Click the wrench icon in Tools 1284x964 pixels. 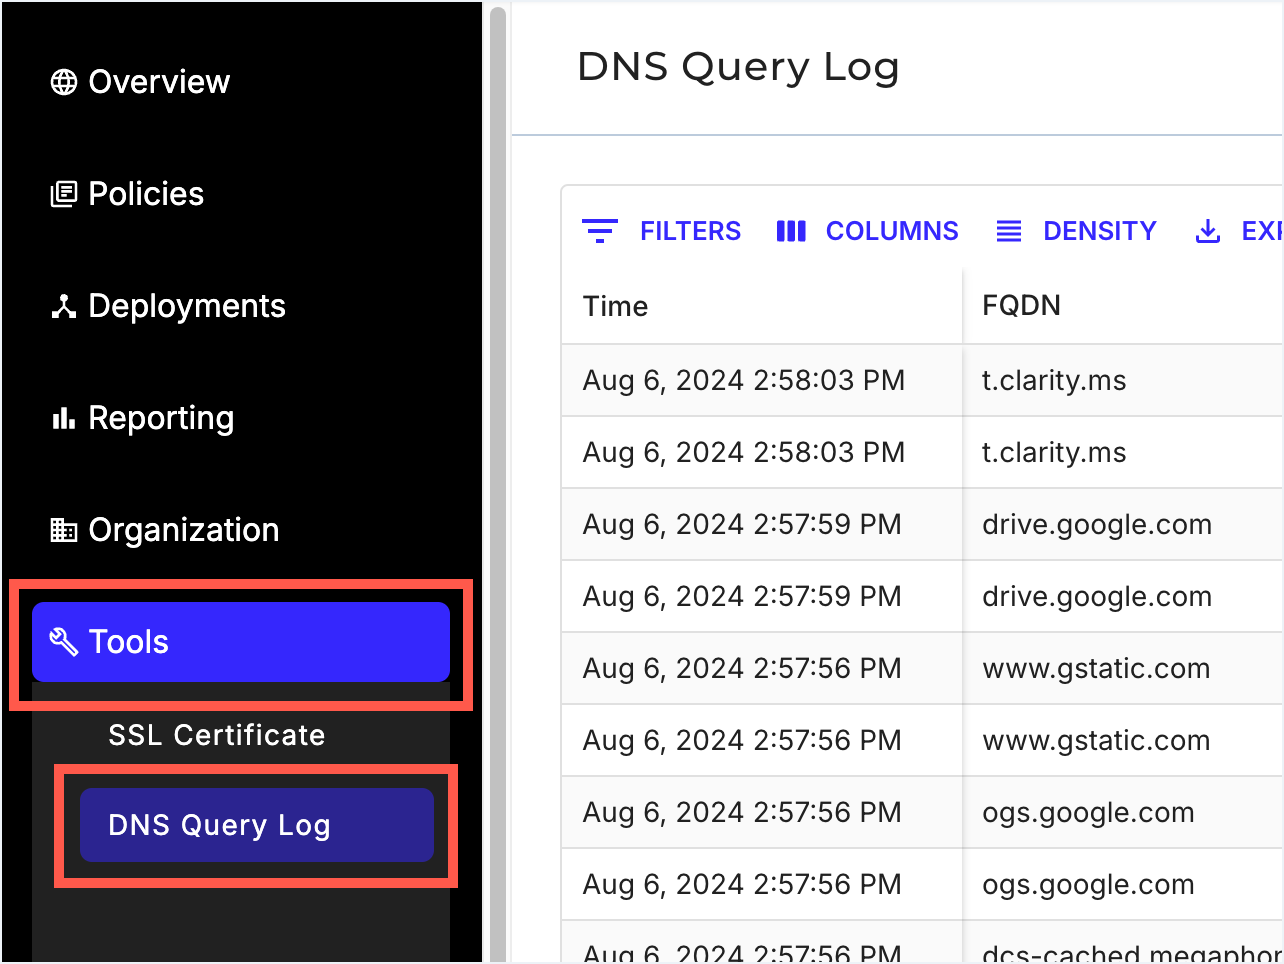(x=64, y=642)
